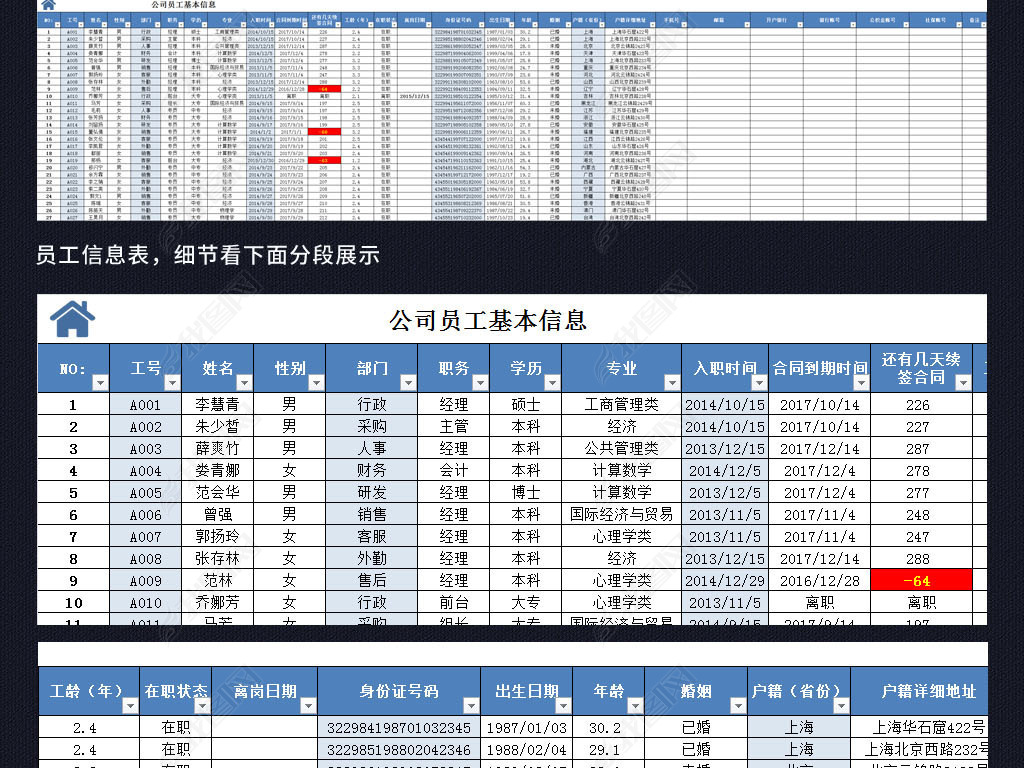Expand the 学历 filter dropdown
This screenshot has width=1024, height=768.
coord(551,382)
